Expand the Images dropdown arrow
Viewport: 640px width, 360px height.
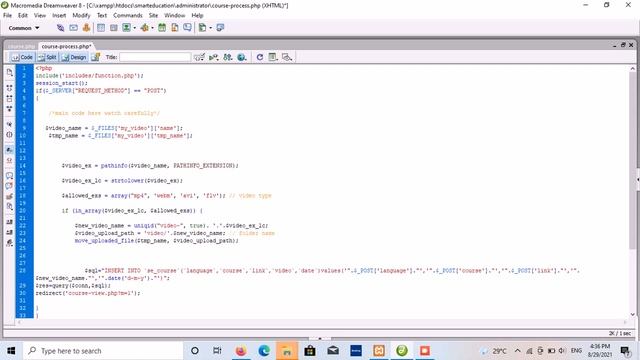[134, 28]
